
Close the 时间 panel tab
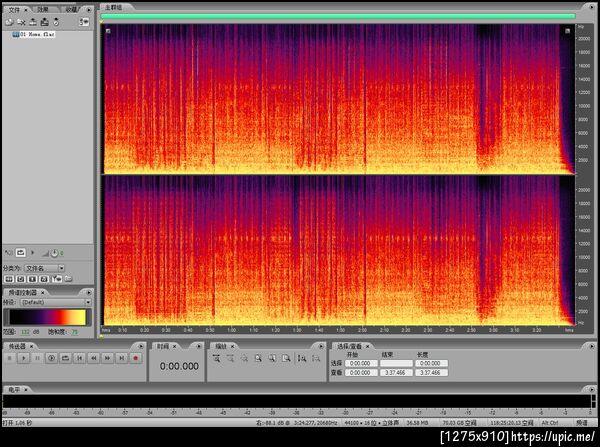[177, 345]
